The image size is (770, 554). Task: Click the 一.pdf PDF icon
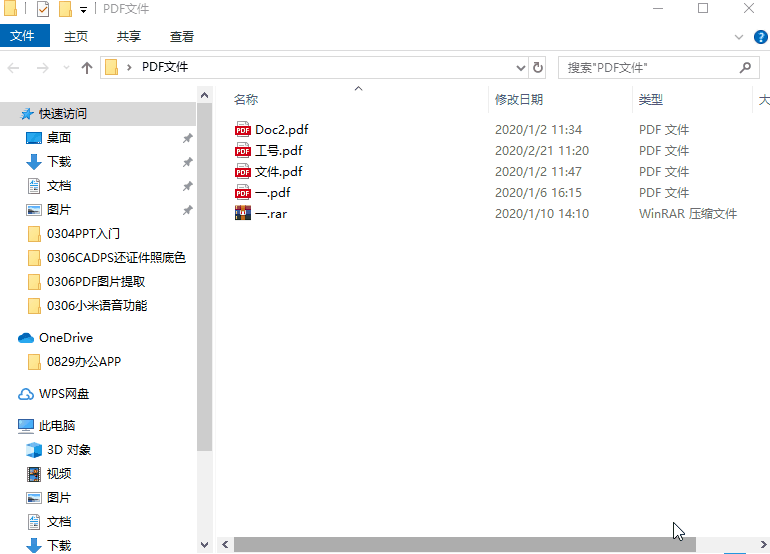point(243,193)
